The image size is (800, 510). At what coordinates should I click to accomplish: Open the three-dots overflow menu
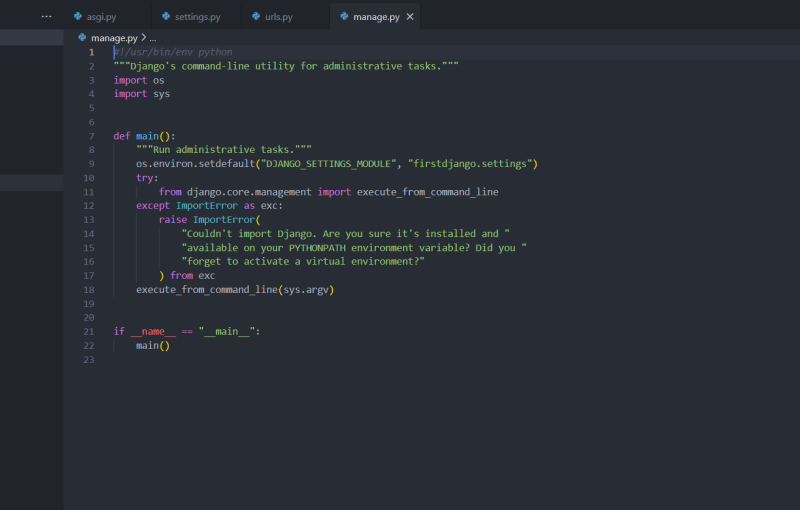[x=46, y=16]
